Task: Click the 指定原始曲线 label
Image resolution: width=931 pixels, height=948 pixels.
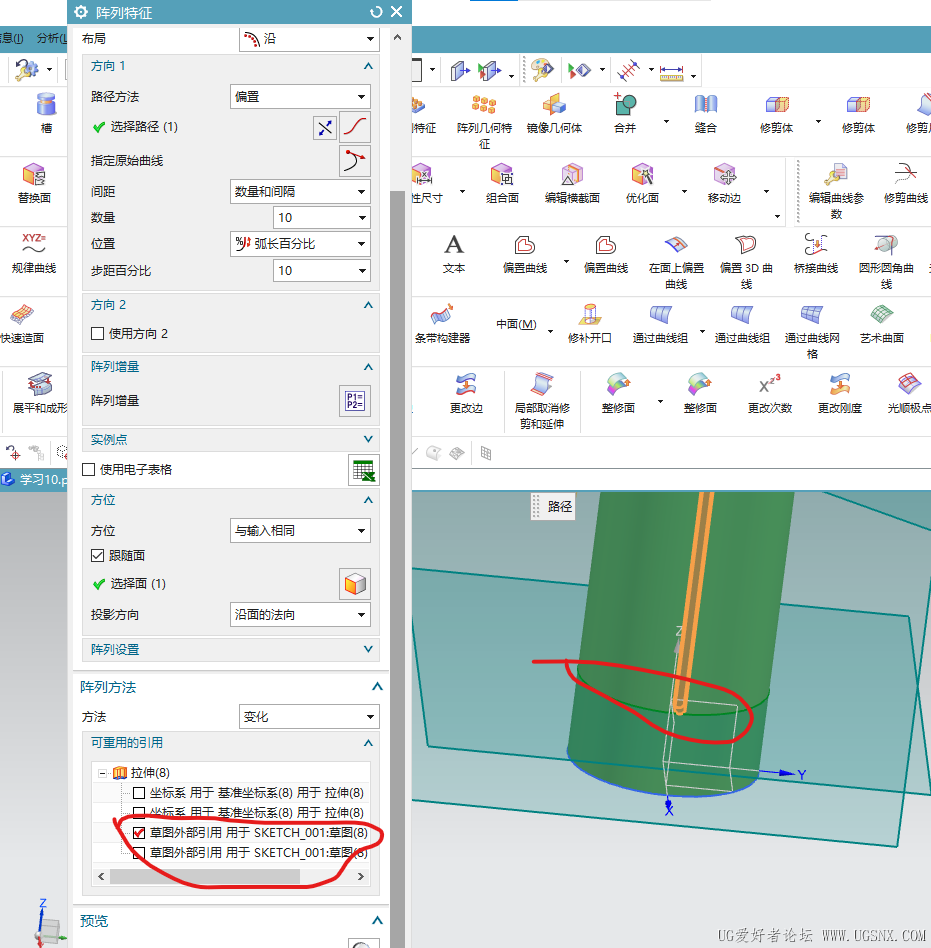Action: (126, 161)
